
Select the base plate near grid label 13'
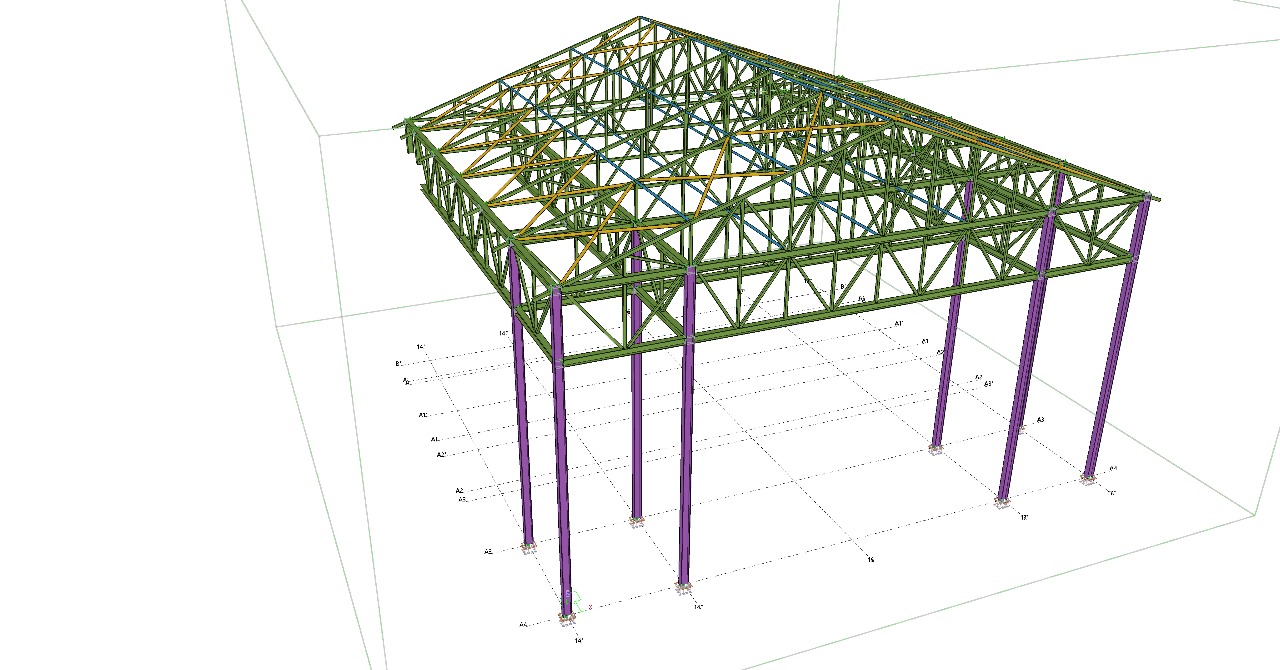click(1002, 503)
